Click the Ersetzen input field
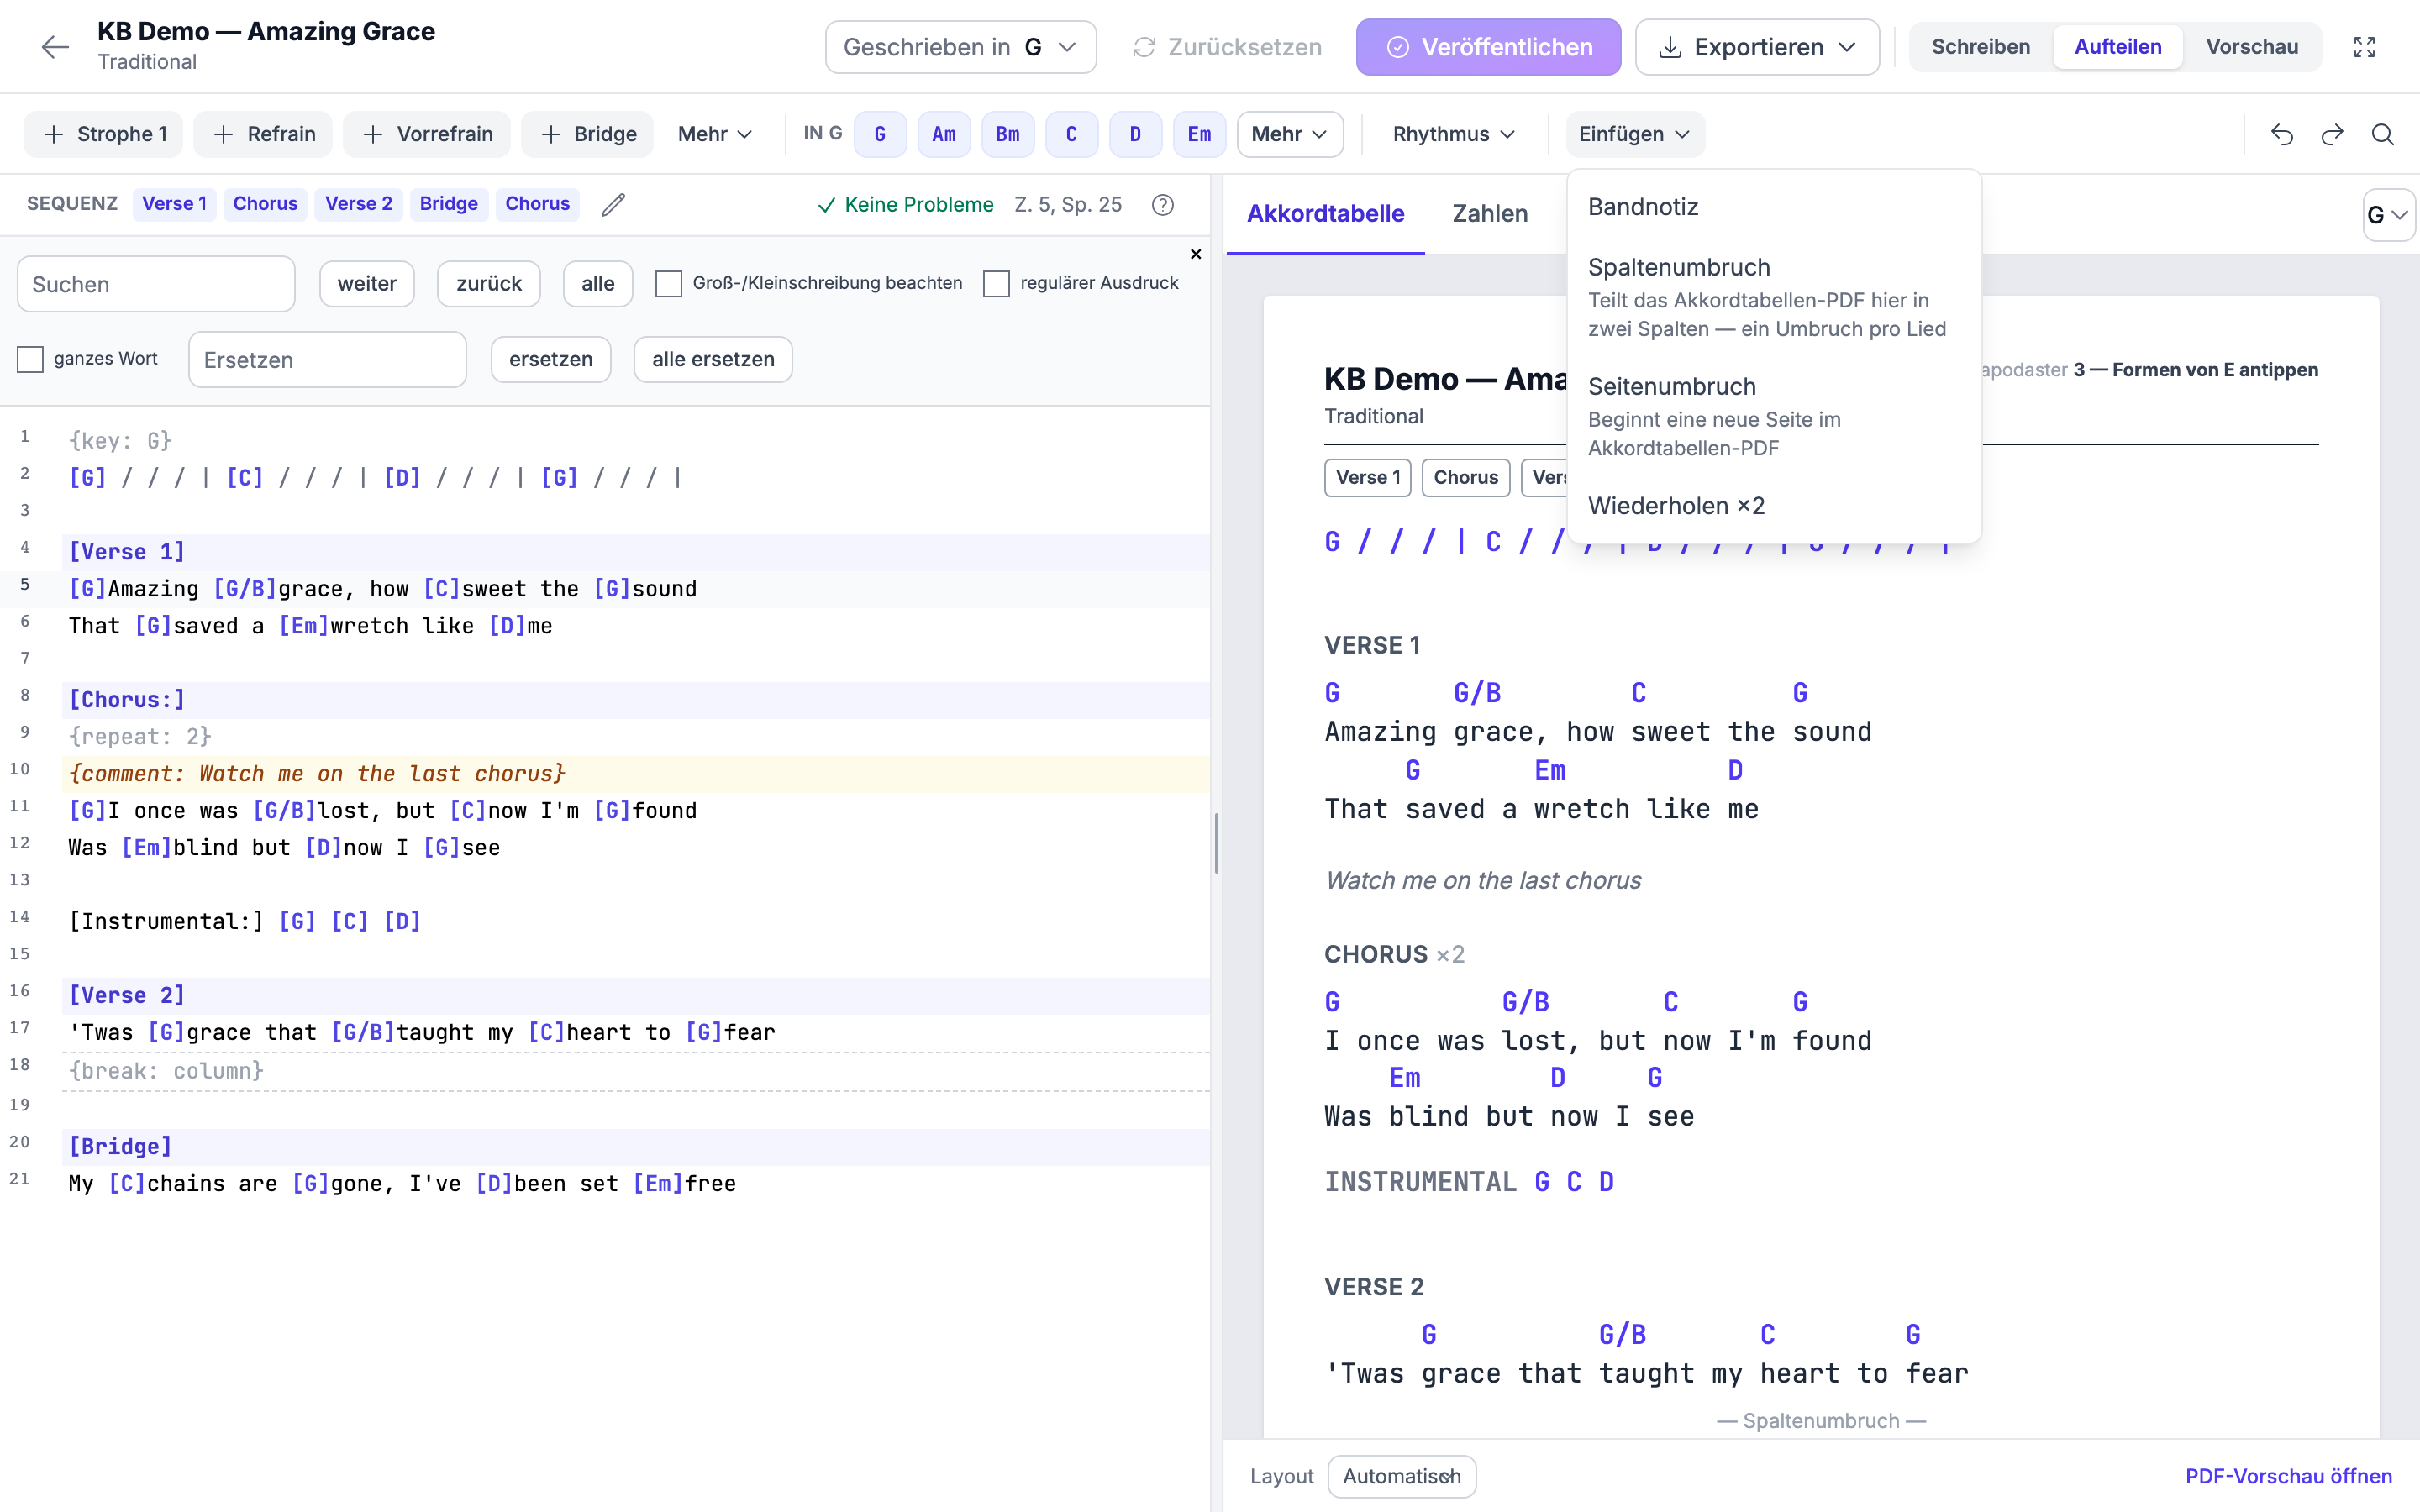Viewport: 2420px width, 1512px height. click(327, 359)
